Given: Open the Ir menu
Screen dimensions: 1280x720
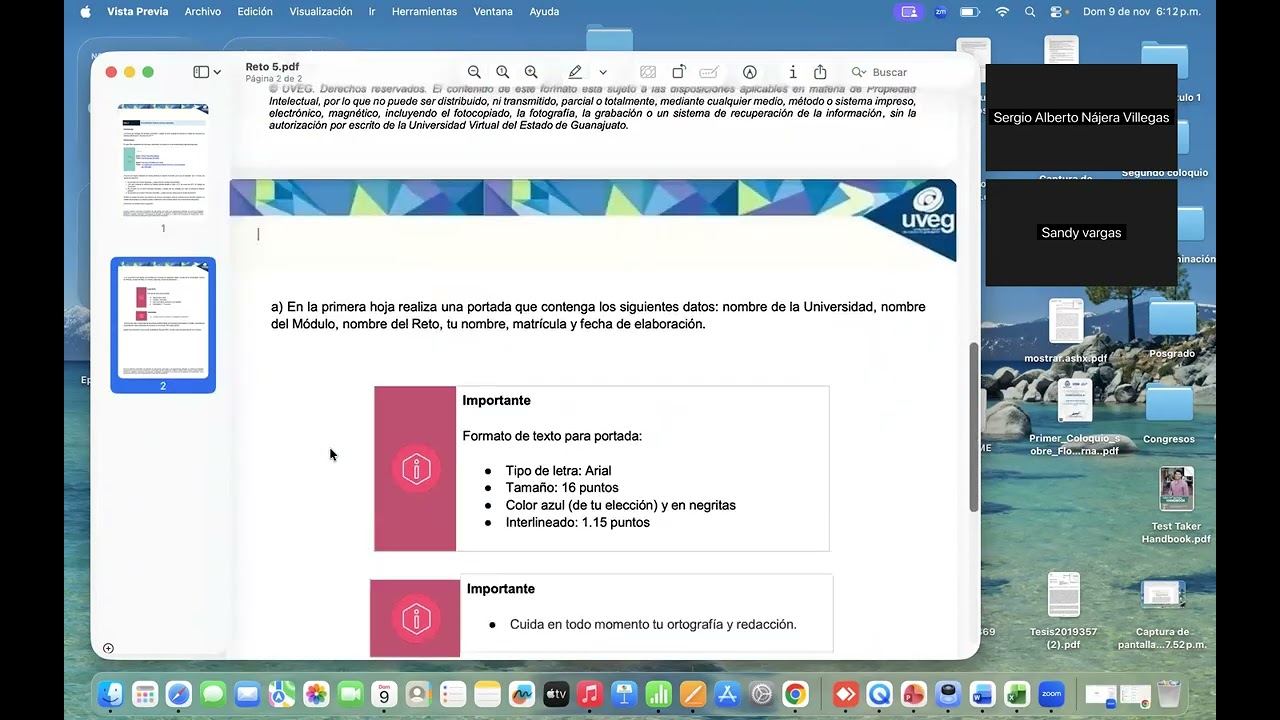Looking at the screenshot, I should tap(372, 12).
